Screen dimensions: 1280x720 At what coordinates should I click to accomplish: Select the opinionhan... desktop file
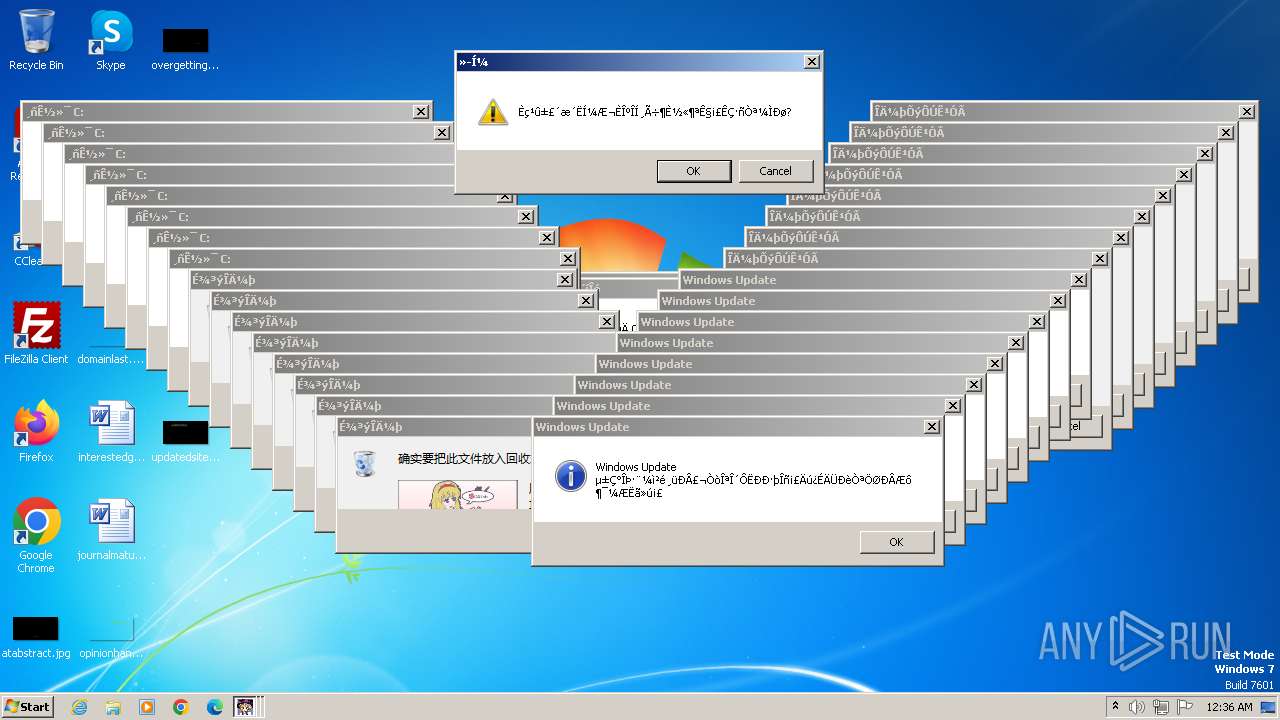pyautogui.click(x=111, y=637)
